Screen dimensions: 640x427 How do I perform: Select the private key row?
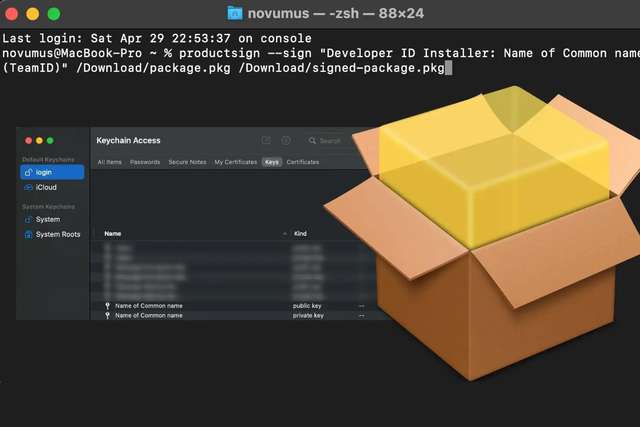point(200,315)
